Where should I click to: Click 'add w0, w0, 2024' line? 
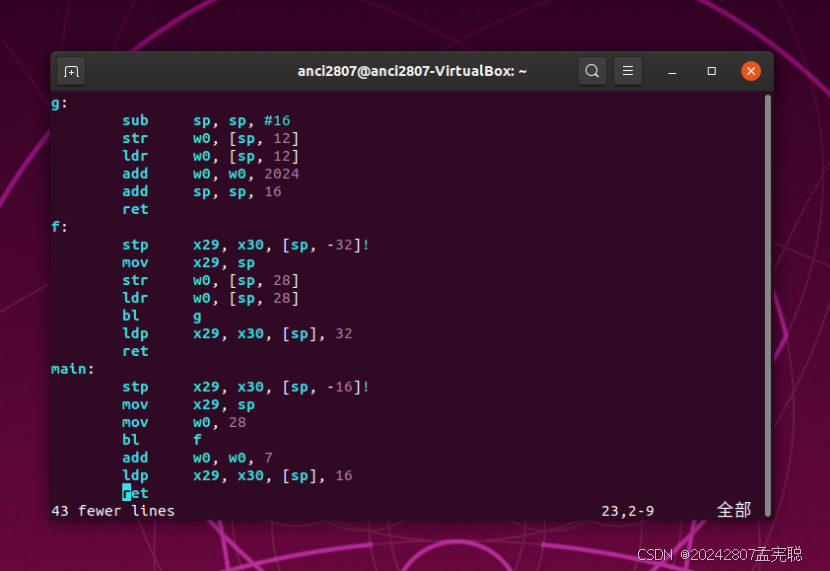(210, 174)
